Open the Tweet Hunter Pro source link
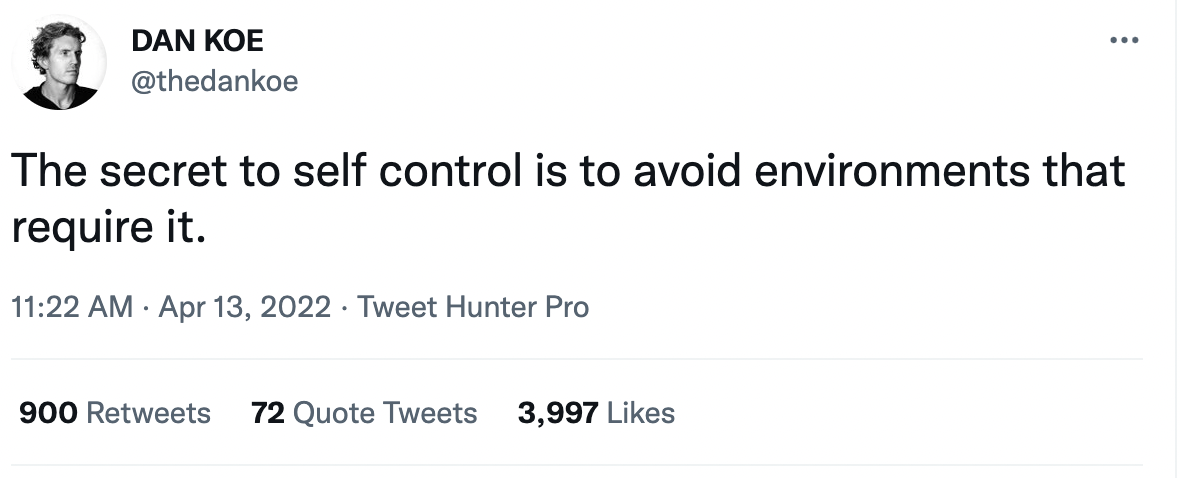The width and height of the screenshot is (1180, 478). [x=472, y=307]
